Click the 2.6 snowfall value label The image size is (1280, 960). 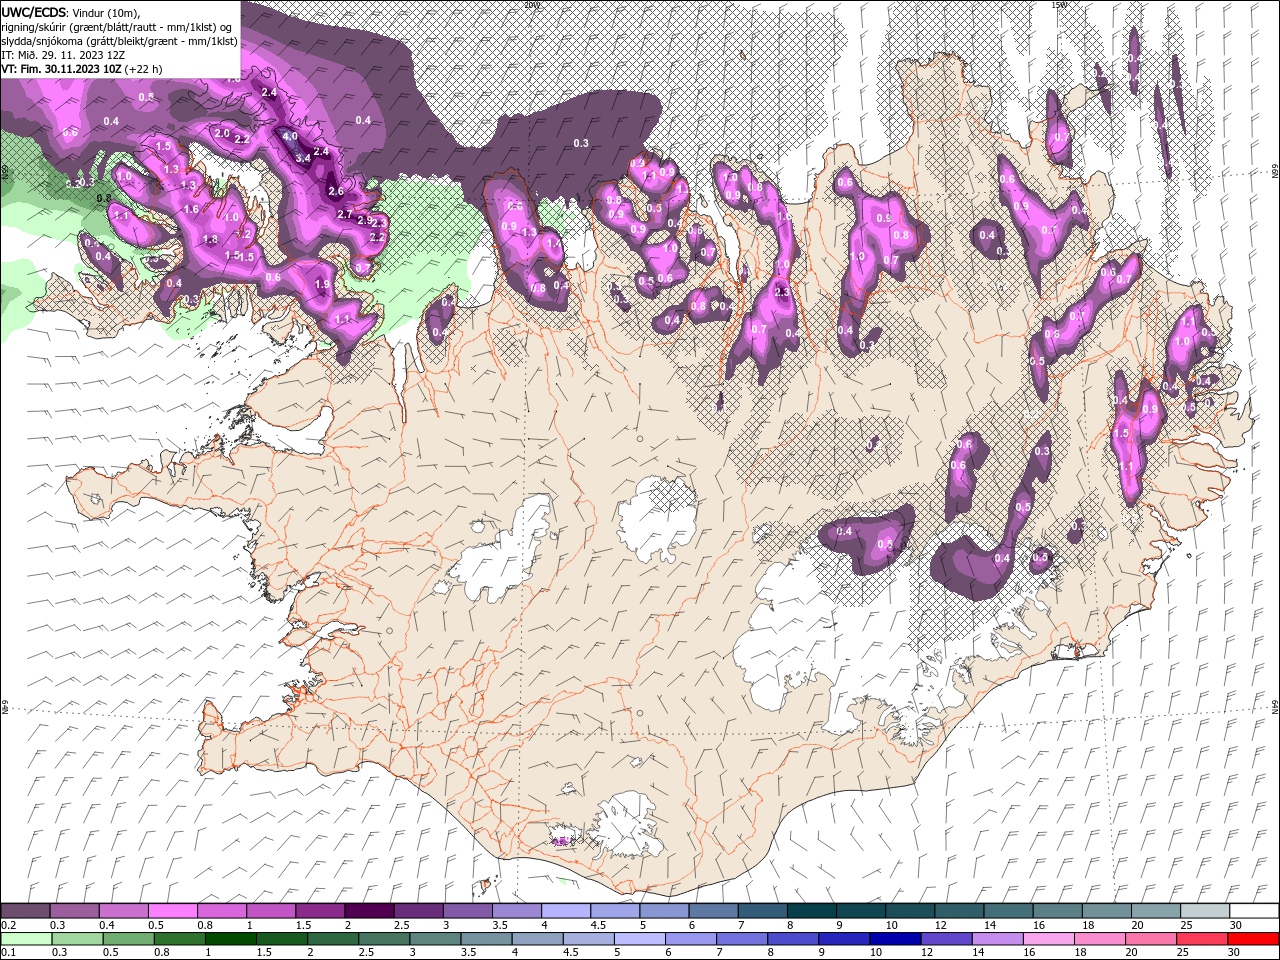336,191
